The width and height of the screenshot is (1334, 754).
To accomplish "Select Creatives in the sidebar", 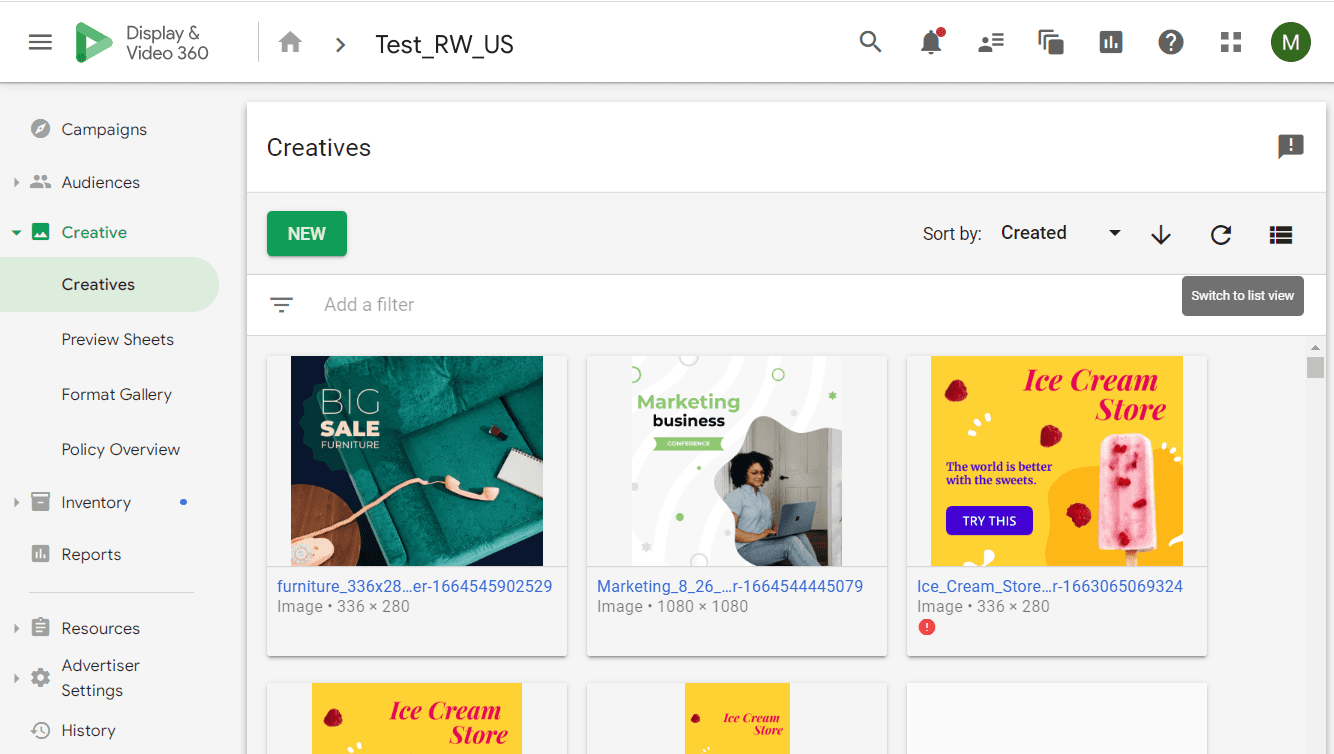I will click(x=98, y=284).
